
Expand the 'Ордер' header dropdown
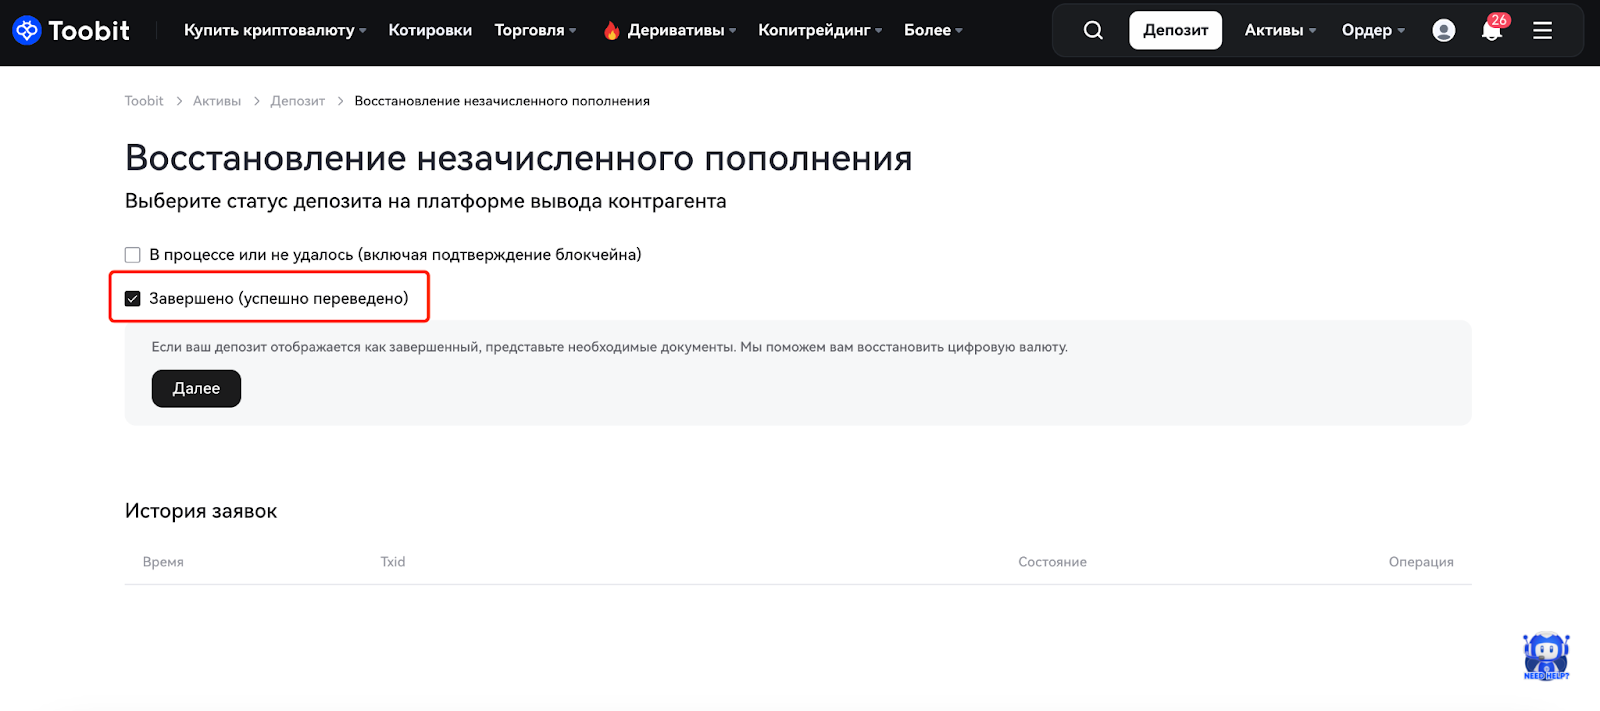pyautogui.click(x=1373, y=30)
